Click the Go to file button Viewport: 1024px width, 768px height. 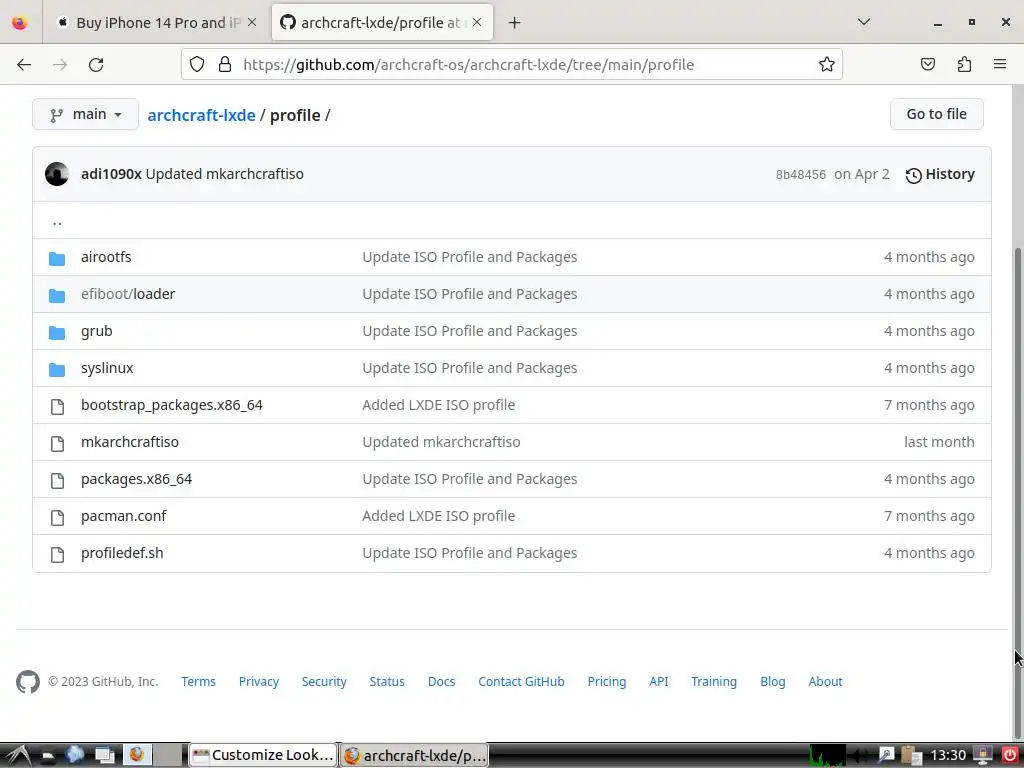point(936,114)
